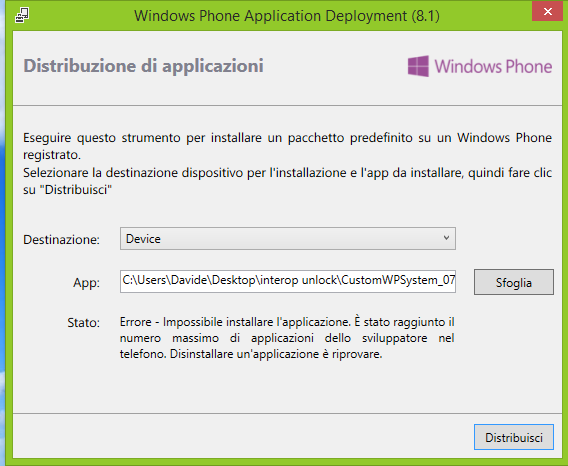Open the Destinazione combo box showing Device
Viewport: 568px width, 466px height.
[x=288, y=238]
